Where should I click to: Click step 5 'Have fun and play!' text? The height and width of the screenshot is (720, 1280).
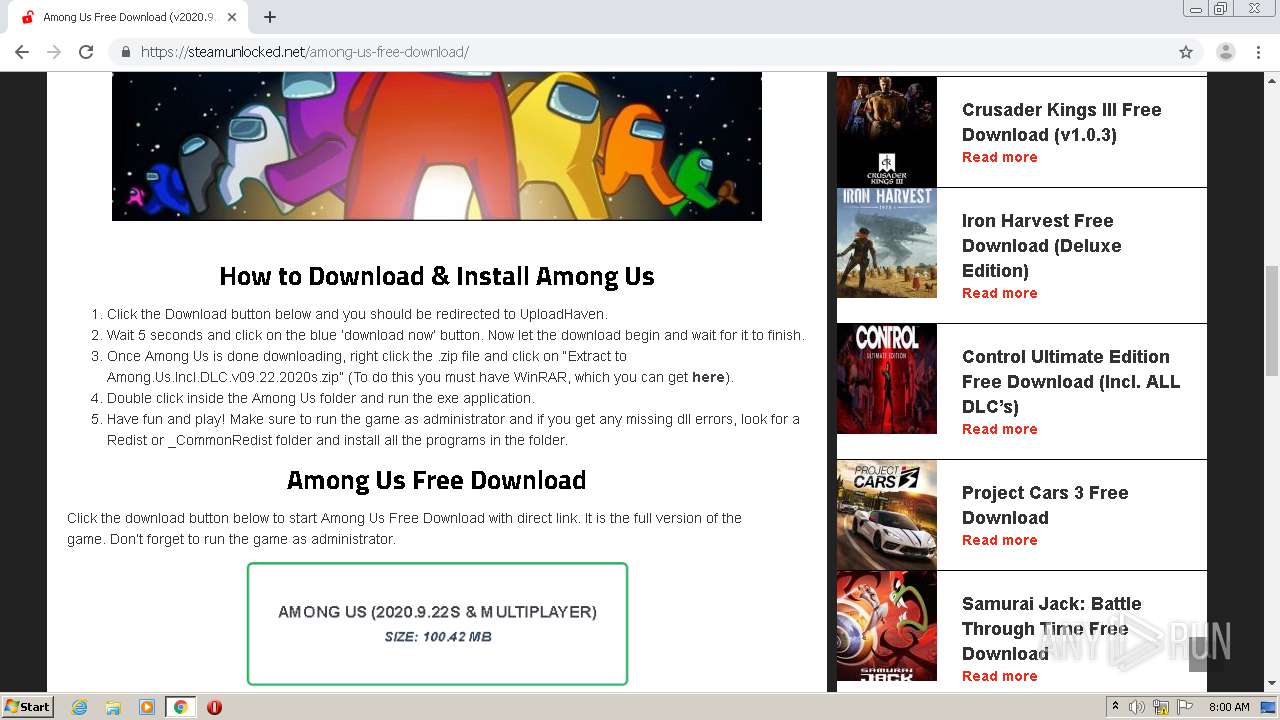(x=453, y=429)
